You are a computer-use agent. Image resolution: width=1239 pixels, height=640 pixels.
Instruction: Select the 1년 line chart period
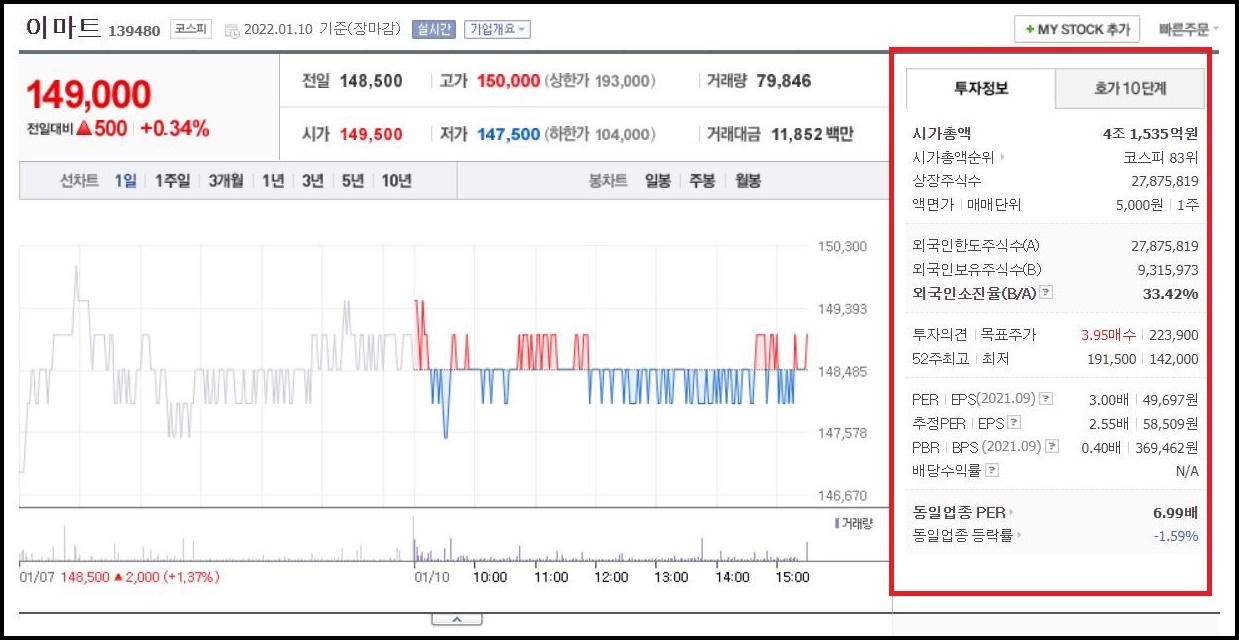tap(273, 181)
